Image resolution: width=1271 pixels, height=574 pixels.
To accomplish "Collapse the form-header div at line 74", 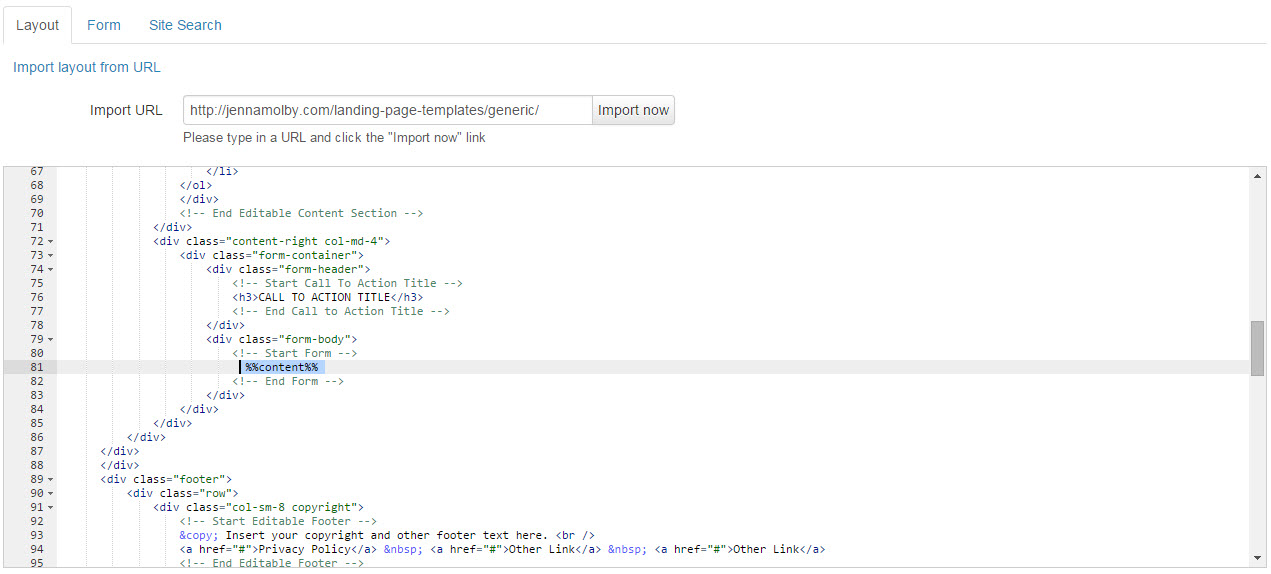I will (50, 270).
